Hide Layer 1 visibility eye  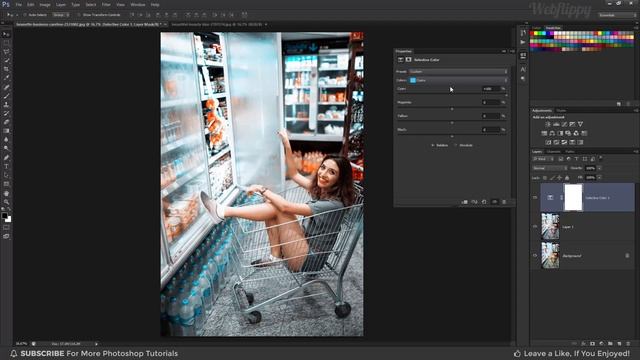click(535, 227)
